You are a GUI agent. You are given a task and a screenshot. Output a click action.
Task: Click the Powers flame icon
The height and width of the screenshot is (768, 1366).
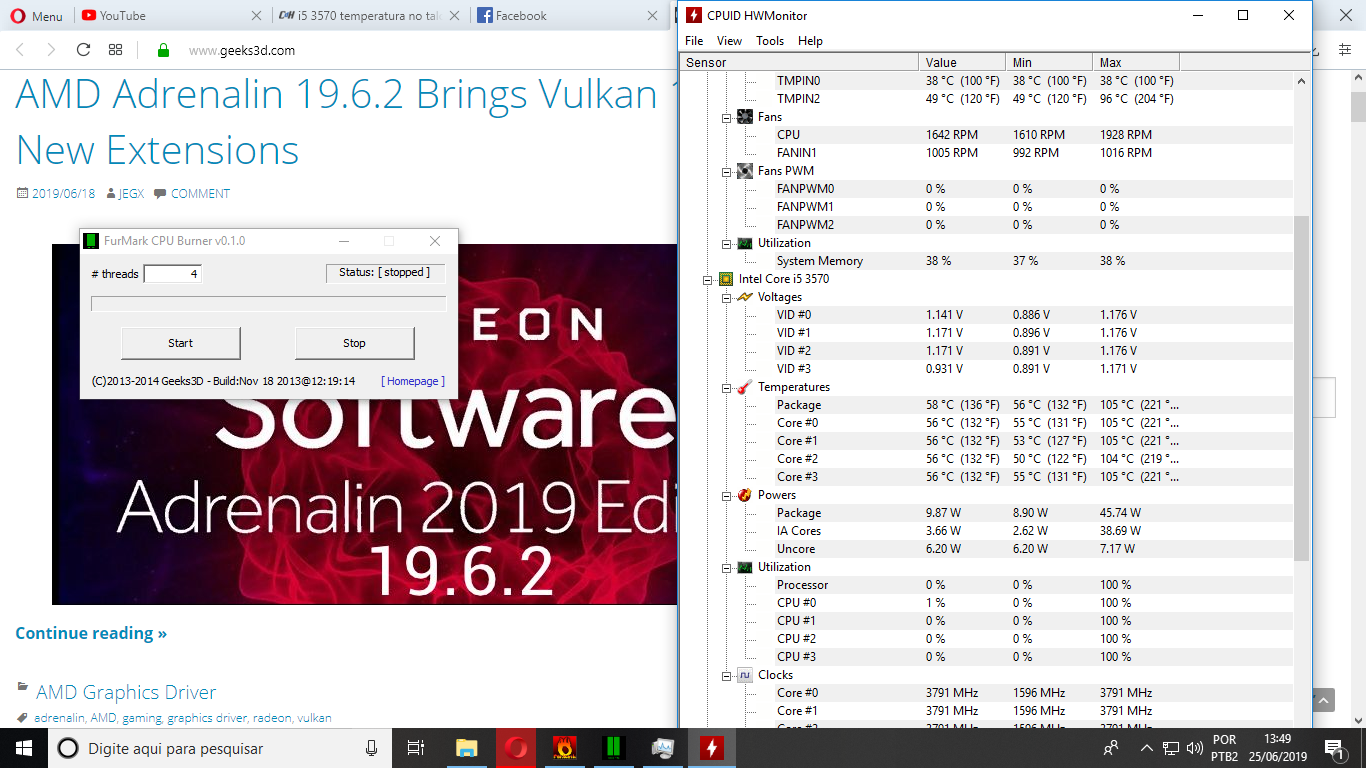click(745, 495)
